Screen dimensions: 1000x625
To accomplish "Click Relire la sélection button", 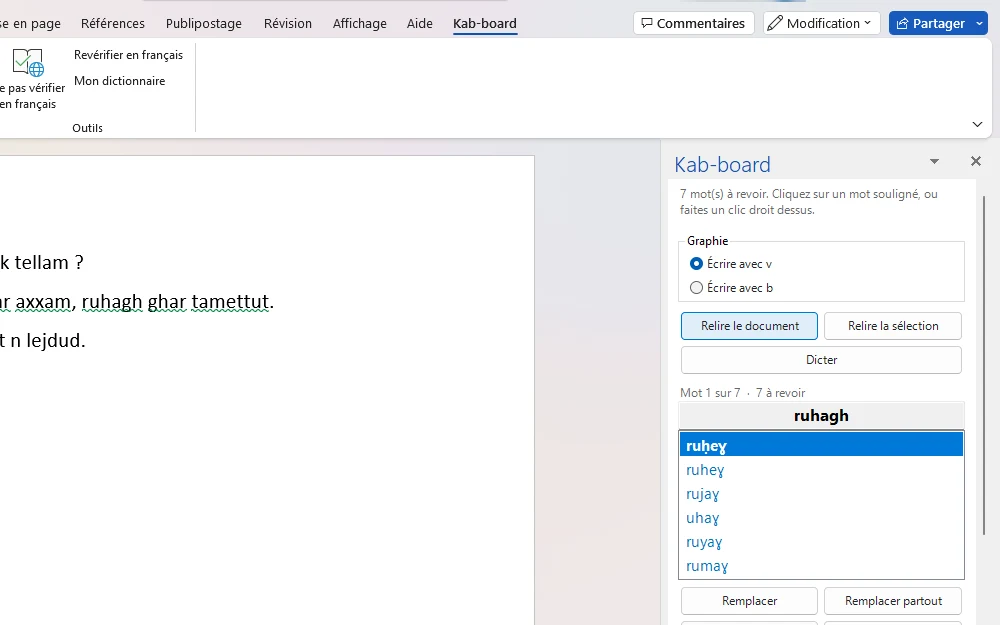I will click(x=893, y=326).
